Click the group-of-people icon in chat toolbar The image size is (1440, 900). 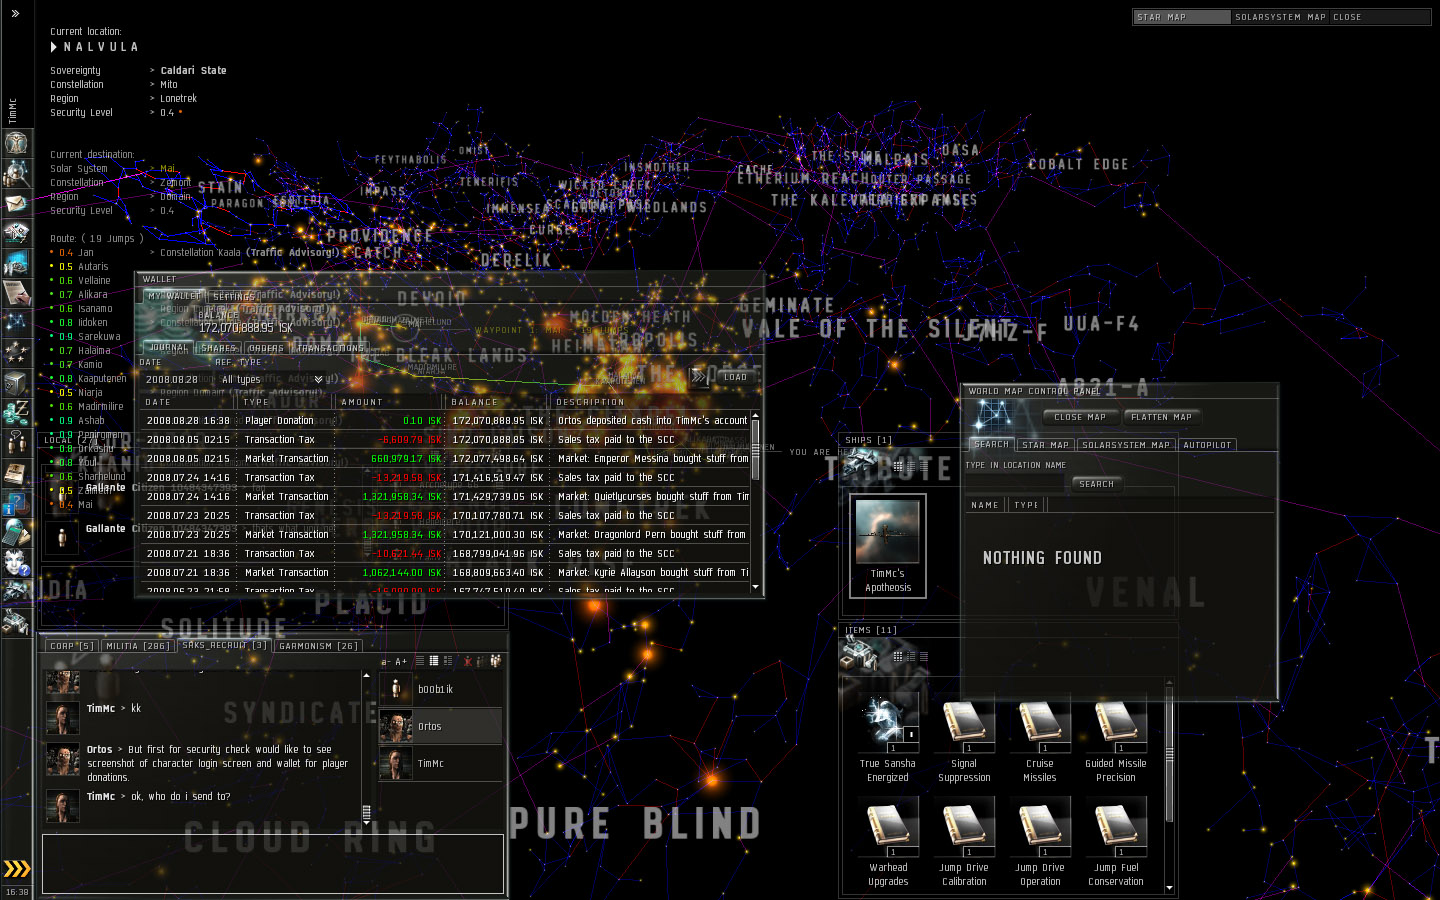495,661
